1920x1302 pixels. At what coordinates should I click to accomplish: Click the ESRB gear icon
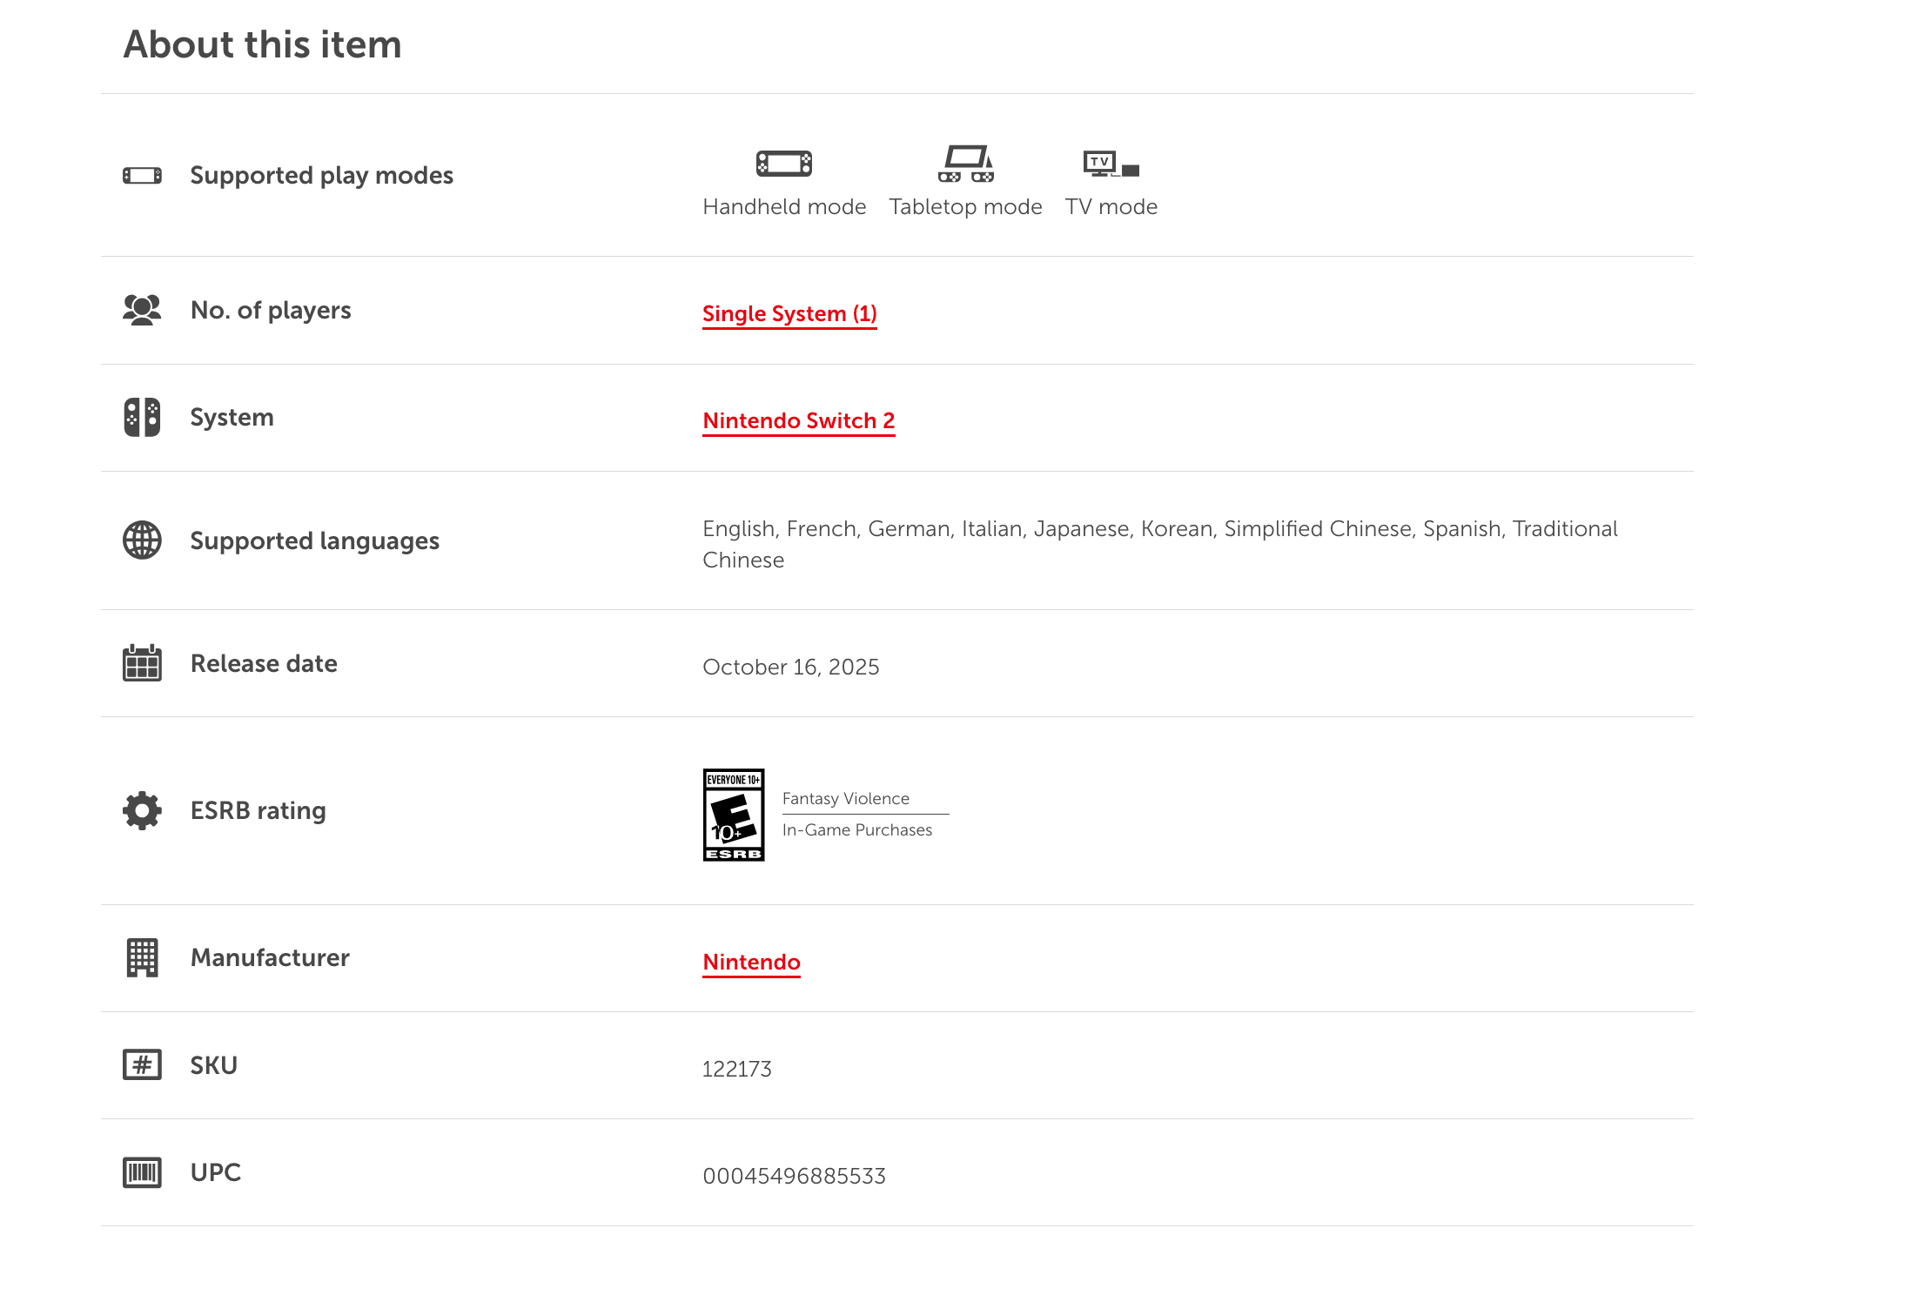(x=142, y=810)
